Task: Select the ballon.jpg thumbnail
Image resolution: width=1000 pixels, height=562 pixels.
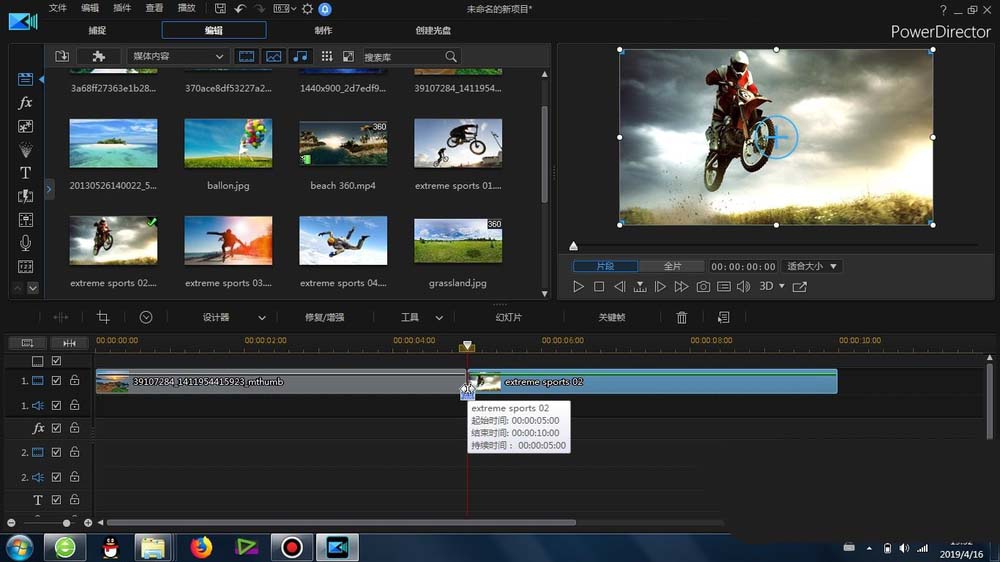Action: 228,144
